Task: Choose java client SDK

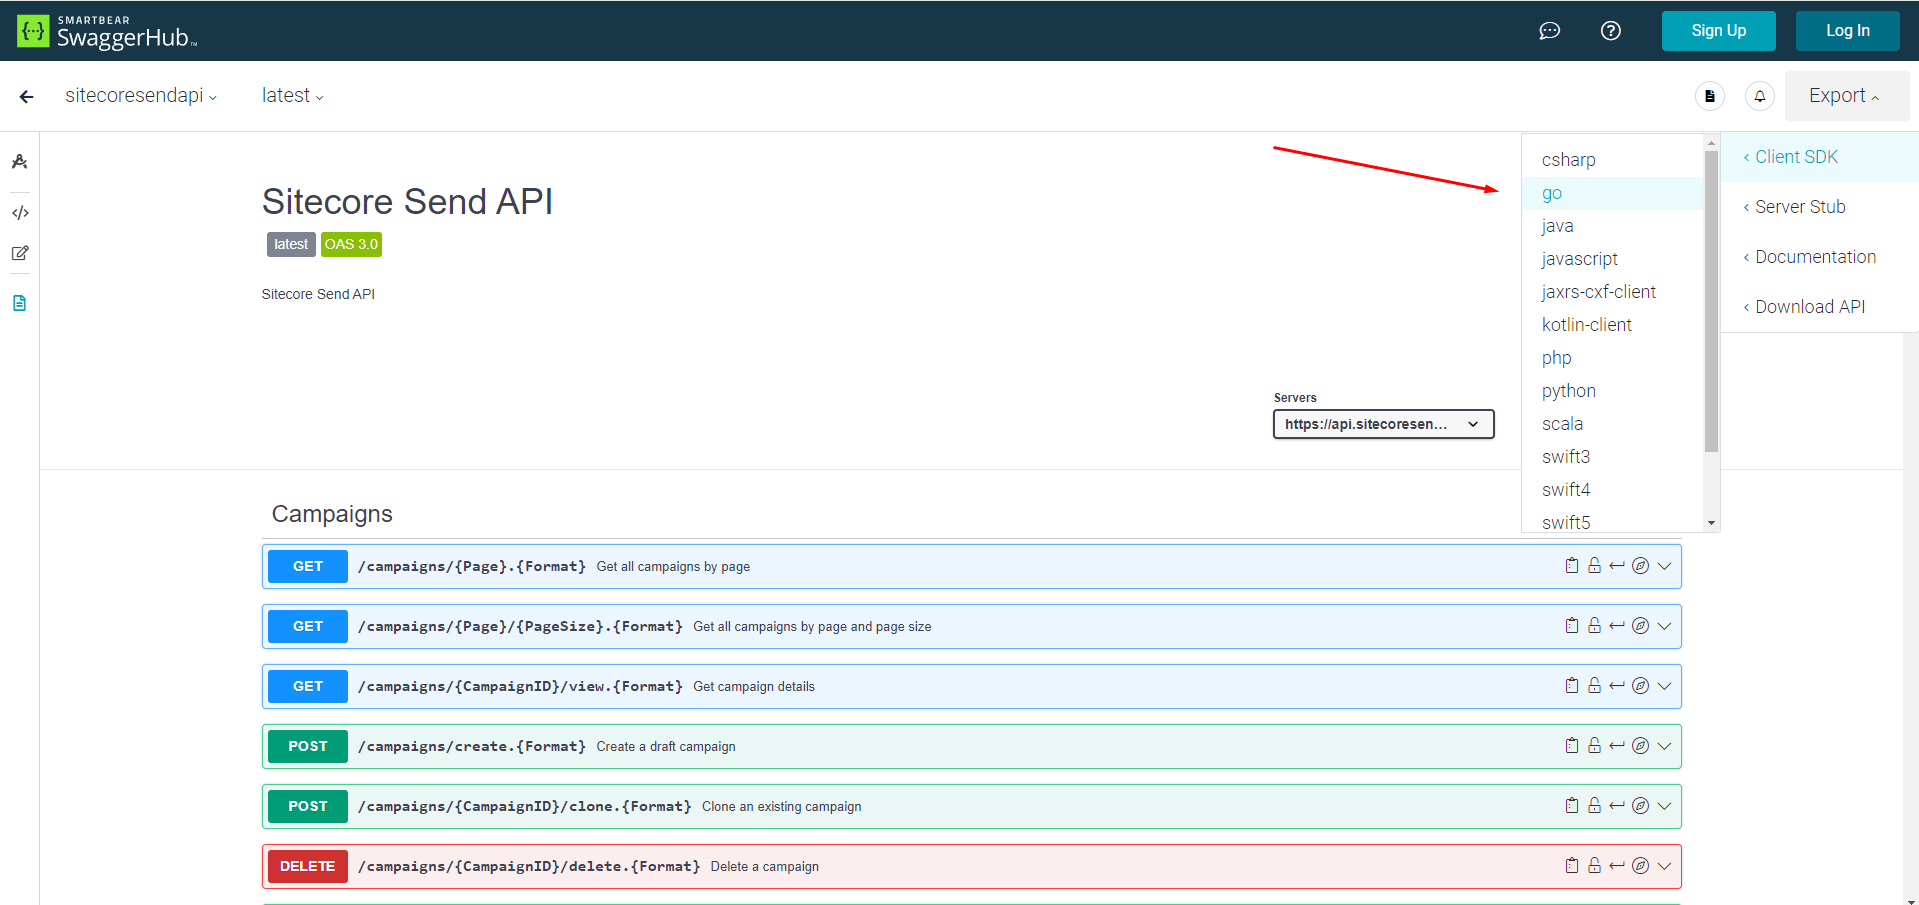Action: (x=1612, y=226)
